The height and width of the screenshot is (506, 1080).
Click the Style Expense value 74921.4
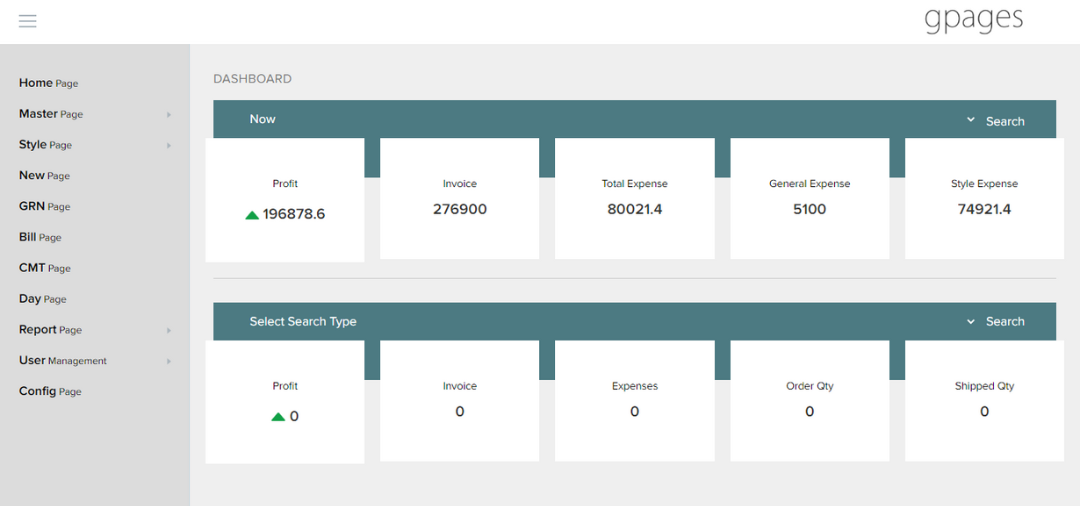click(984, 209)
